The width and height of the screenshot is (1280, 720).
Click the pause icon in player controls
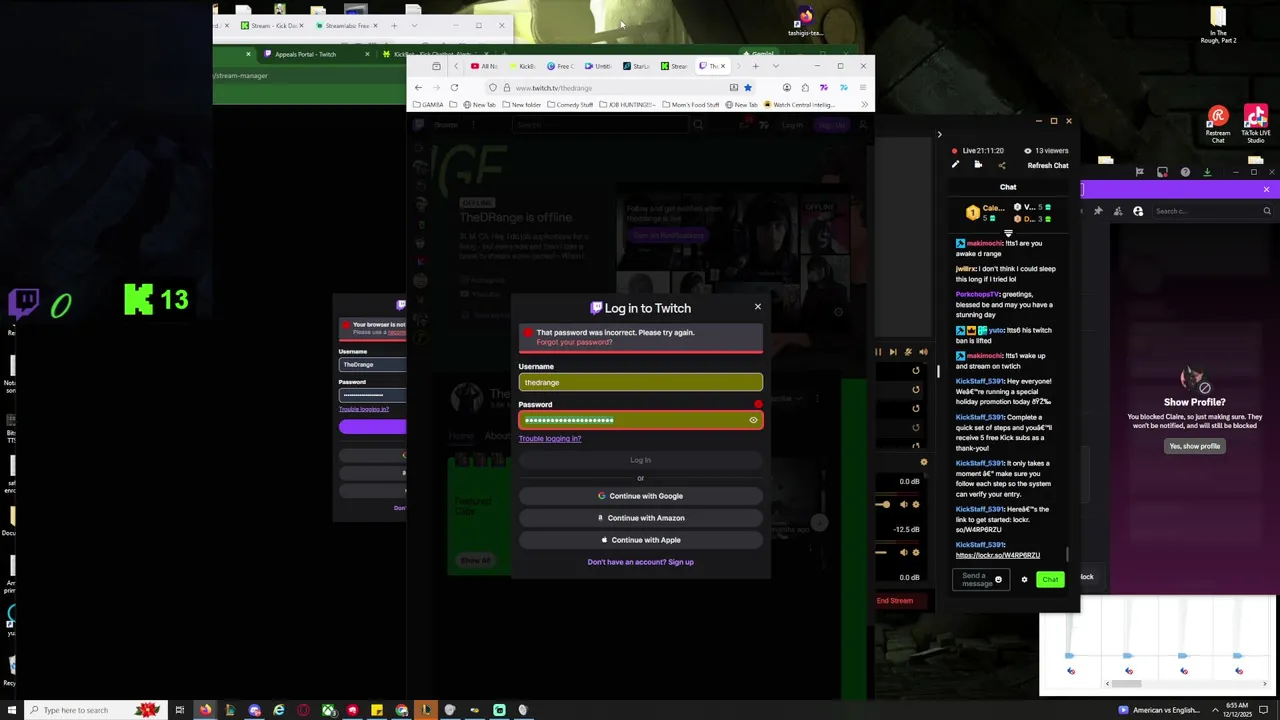coord(878,352)
